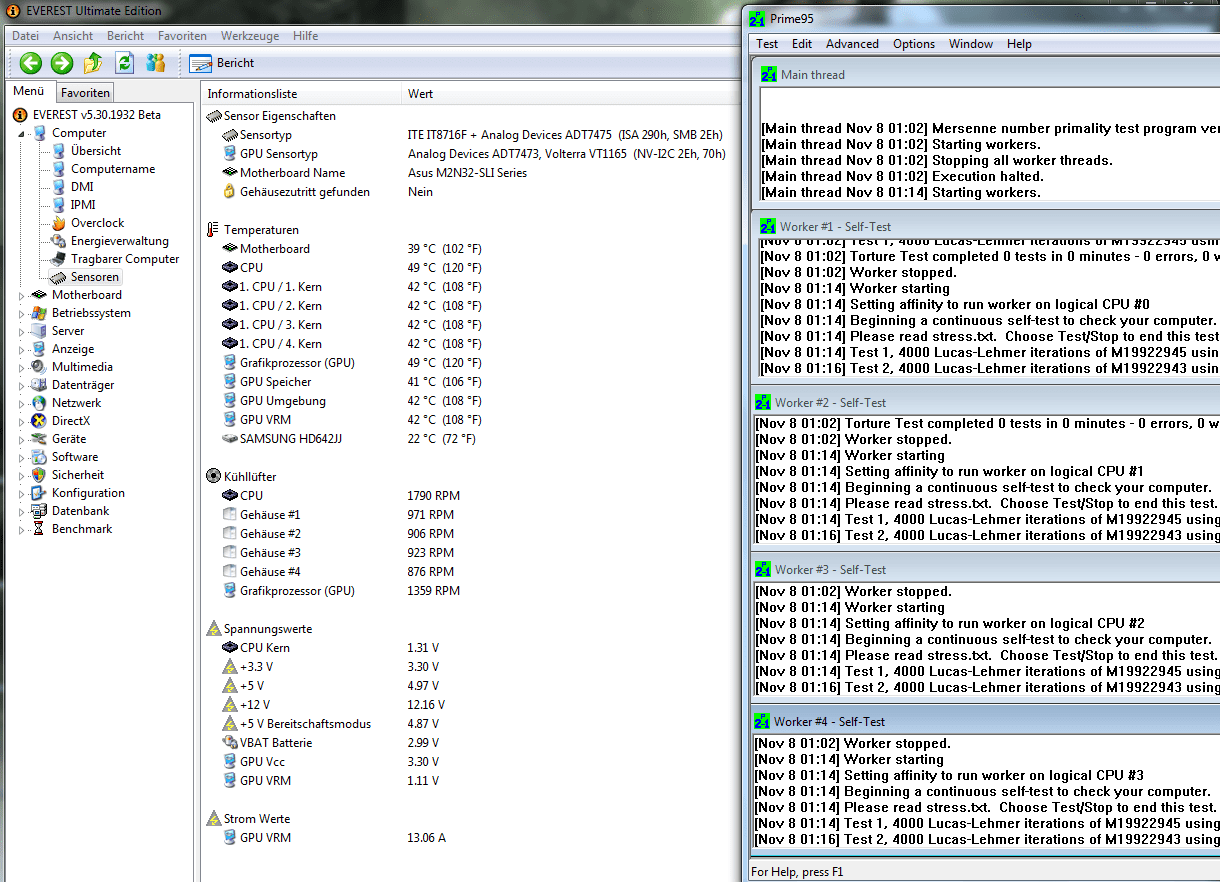Viewport: 1220px width, 882px height.
Task: Select the Übersicht tree item
Action: click(x=96, y=151)
